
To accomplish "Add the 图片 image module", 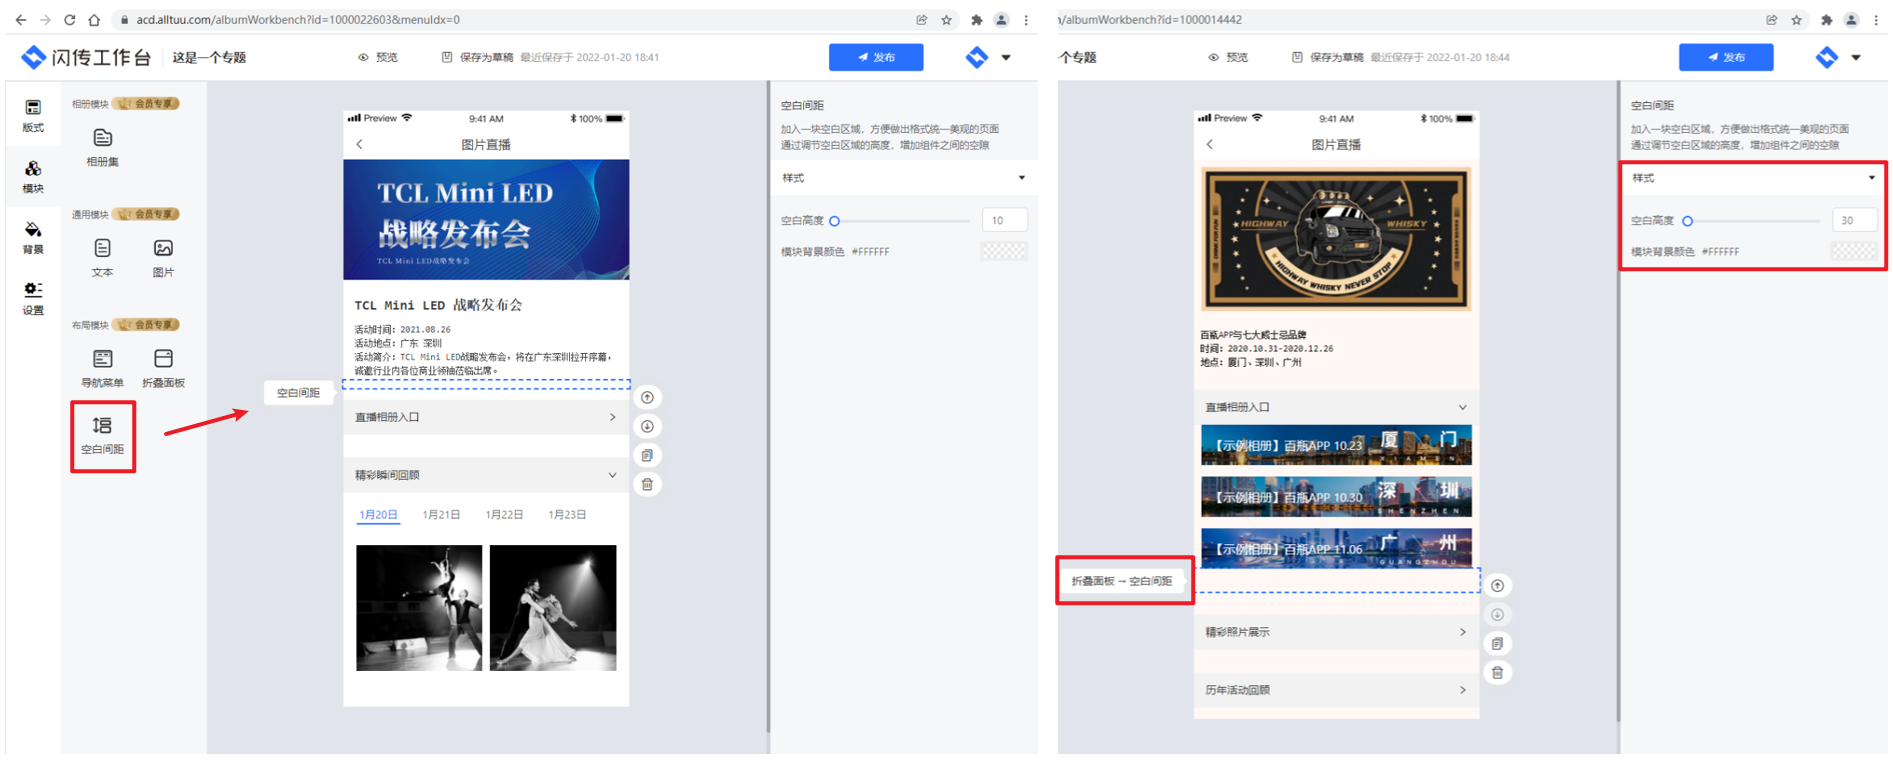I will (163, 257).
